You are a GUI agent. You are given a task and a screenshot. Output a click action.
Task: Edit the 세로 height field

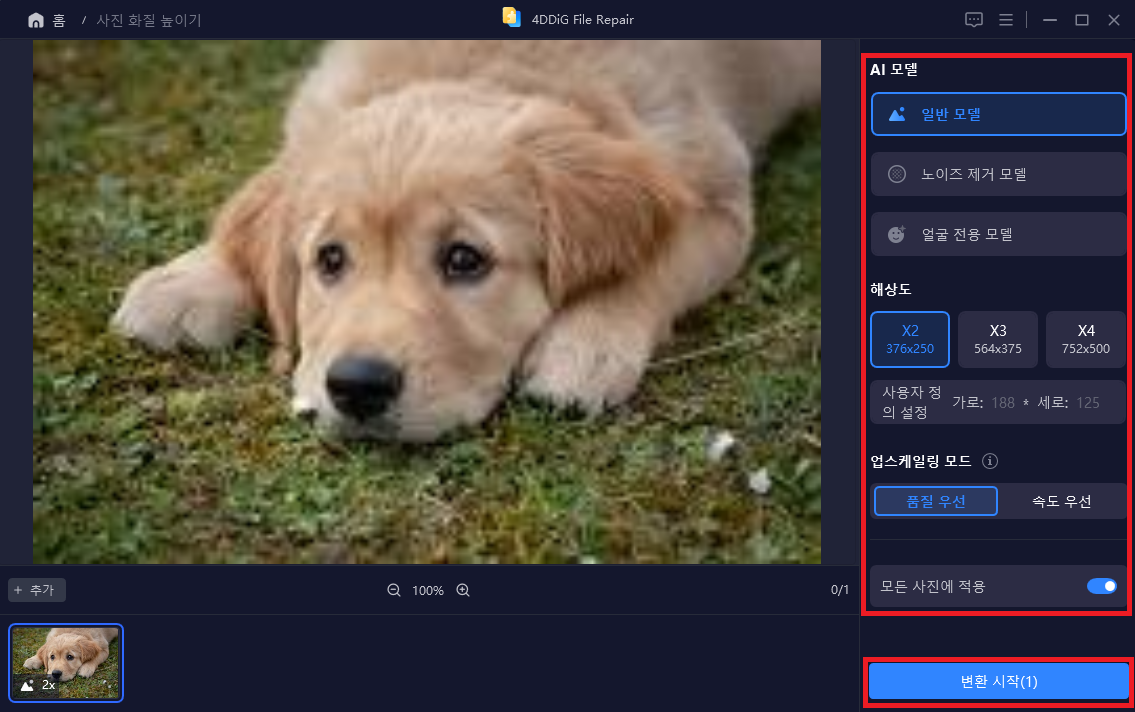pos(1087,403)
